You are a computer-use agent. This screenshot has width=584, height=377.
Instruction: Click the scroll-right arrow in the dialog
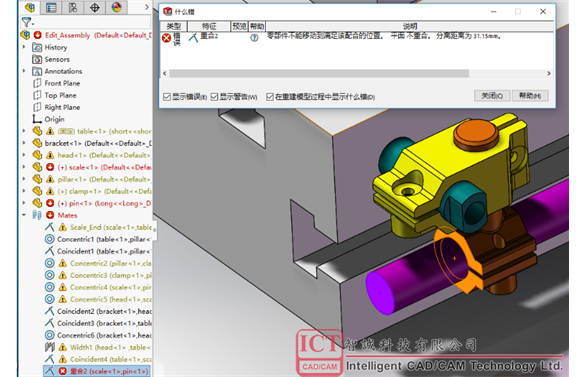[549, 73]
